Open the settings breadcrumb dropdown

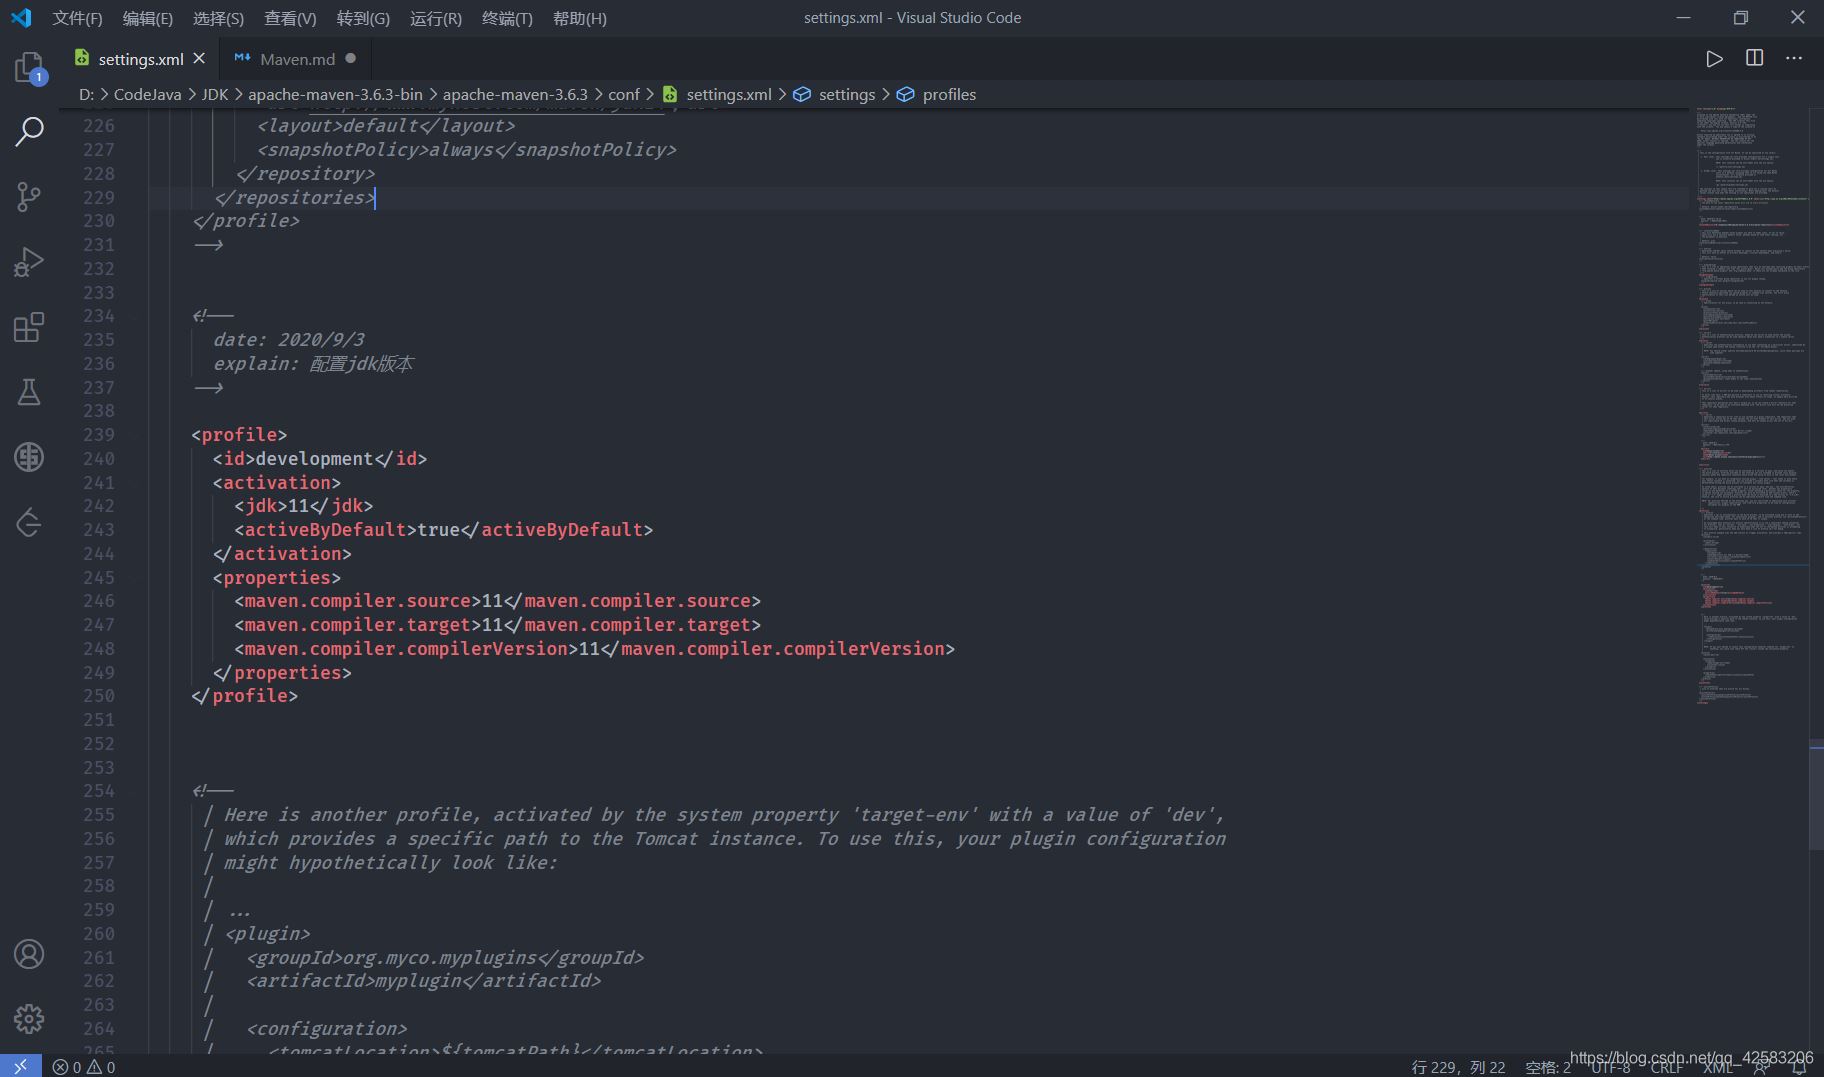[847, 94]
